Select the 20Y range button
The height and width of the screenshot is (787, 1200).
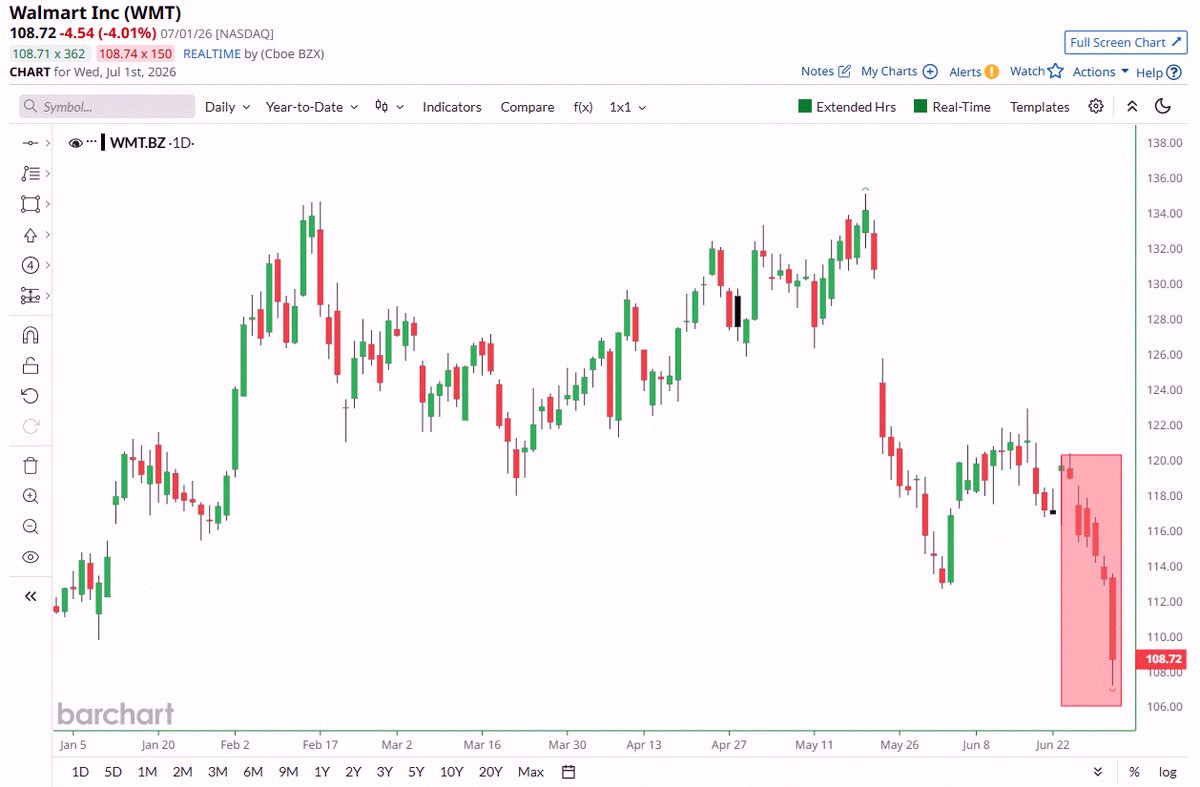(x=490, y=772)
